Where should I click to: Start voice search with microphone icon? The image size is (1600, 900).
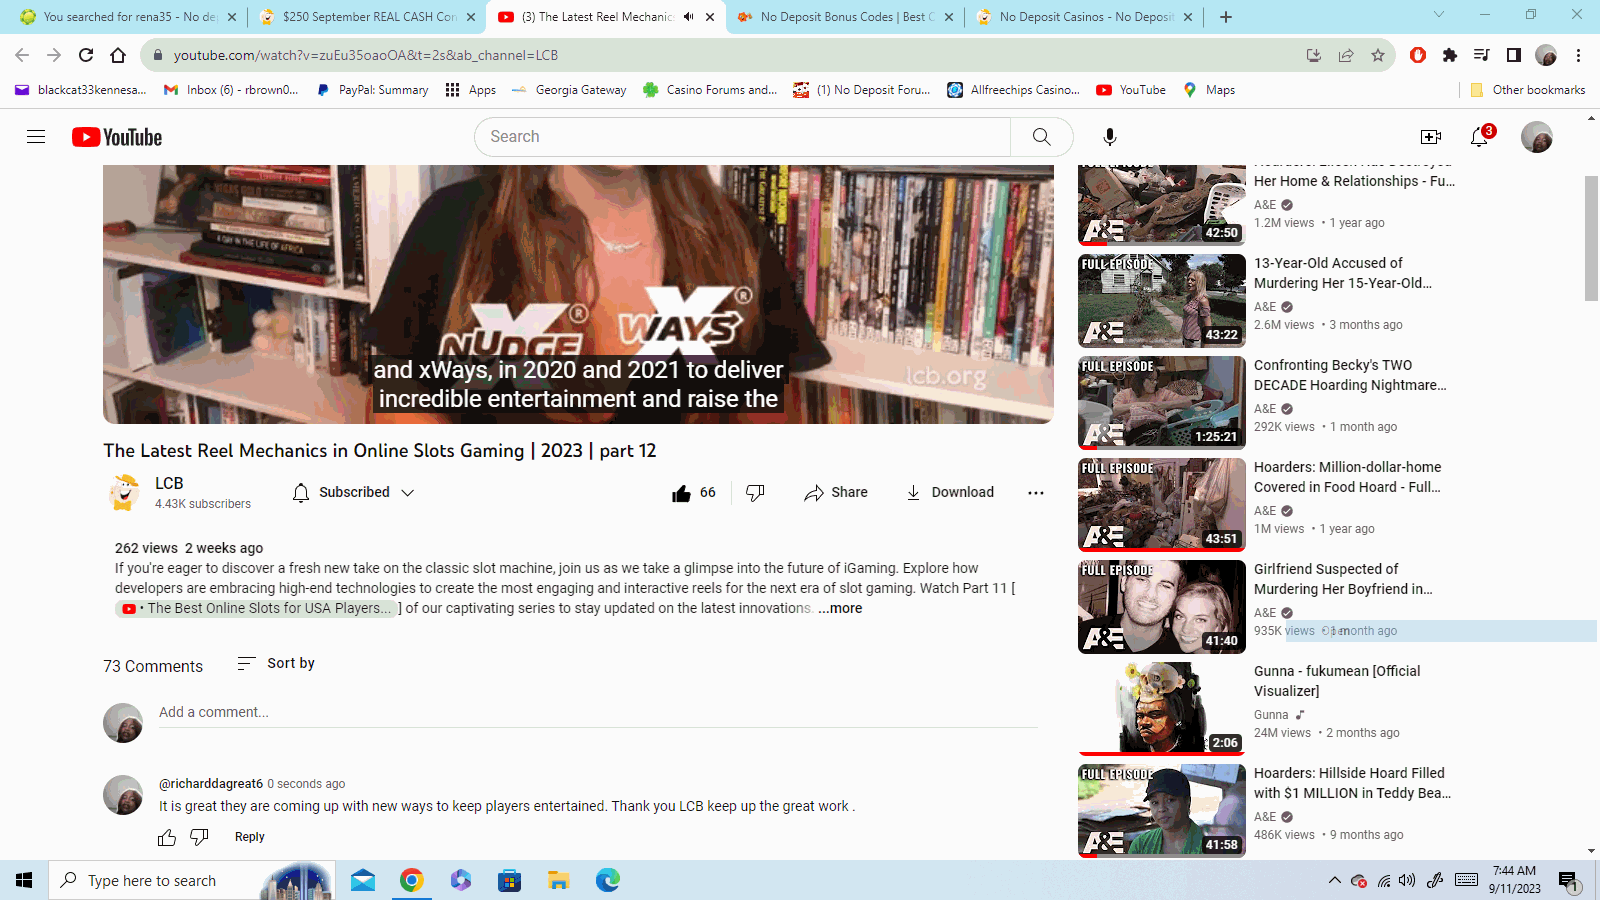[x=1109, y=137]
